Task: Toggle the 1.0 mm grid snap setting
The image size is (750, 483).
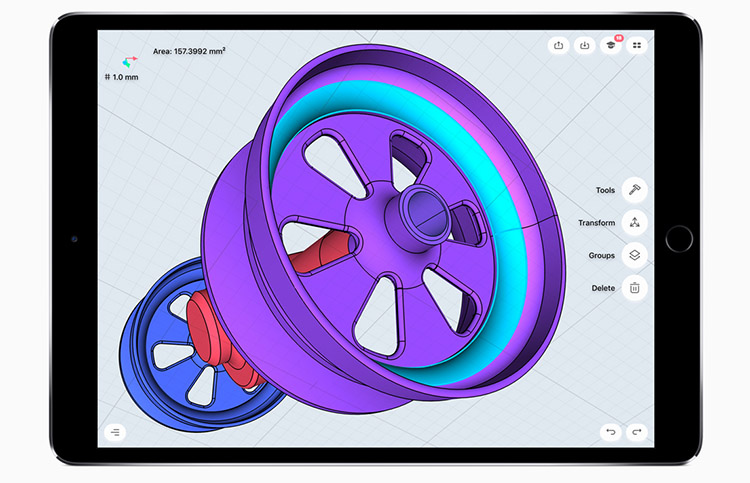Action: point(122,77)
